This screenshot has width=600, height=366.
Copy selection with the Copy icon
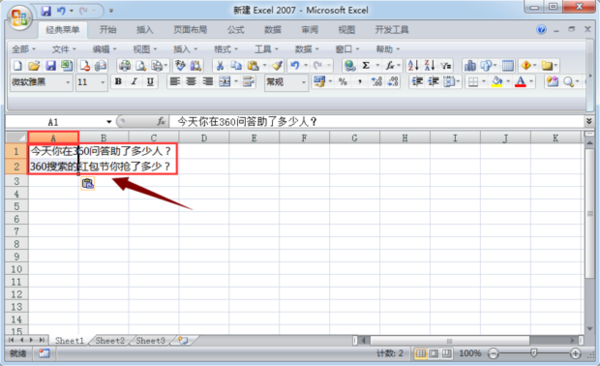coord(236,65)
